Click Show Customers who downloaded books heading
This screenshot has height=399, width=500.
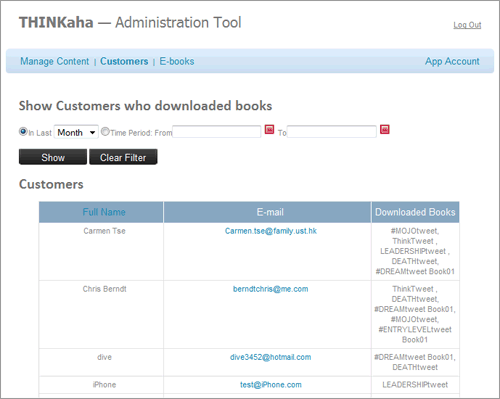pos(145,106)
